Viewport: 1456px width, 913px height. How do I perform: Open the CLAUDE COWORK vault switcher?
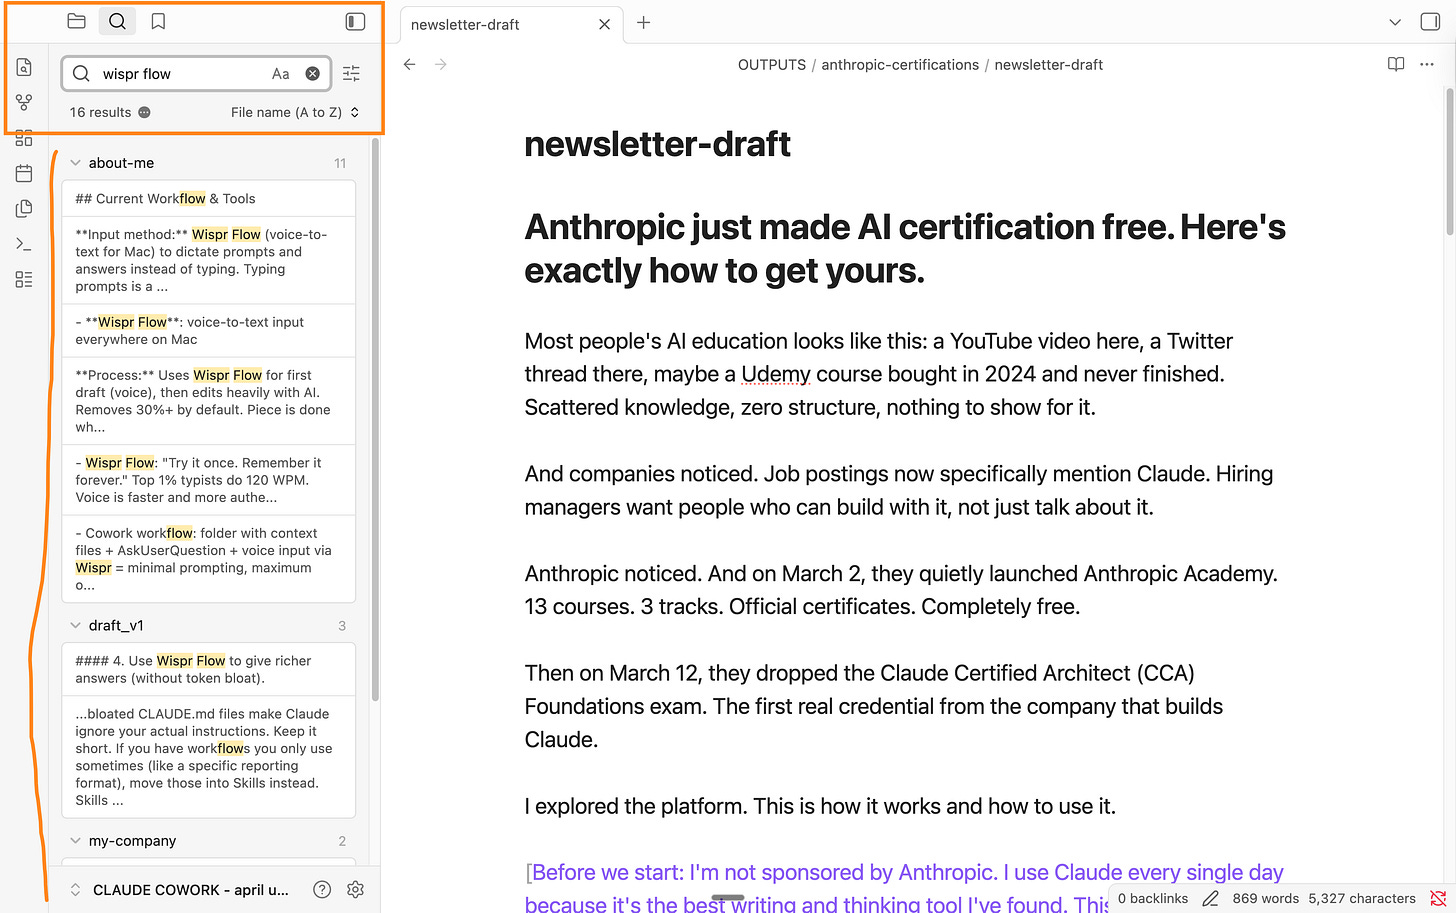point(180,889)
